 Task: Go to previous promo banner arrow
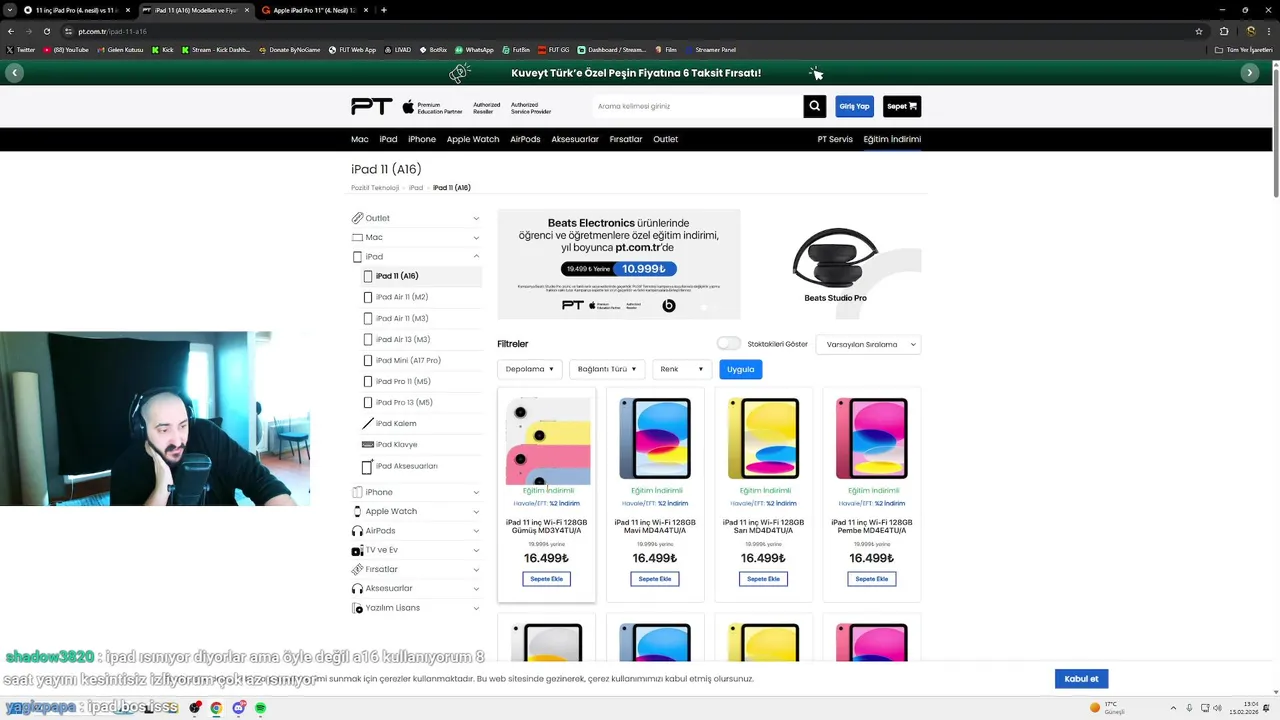point(14,73)
